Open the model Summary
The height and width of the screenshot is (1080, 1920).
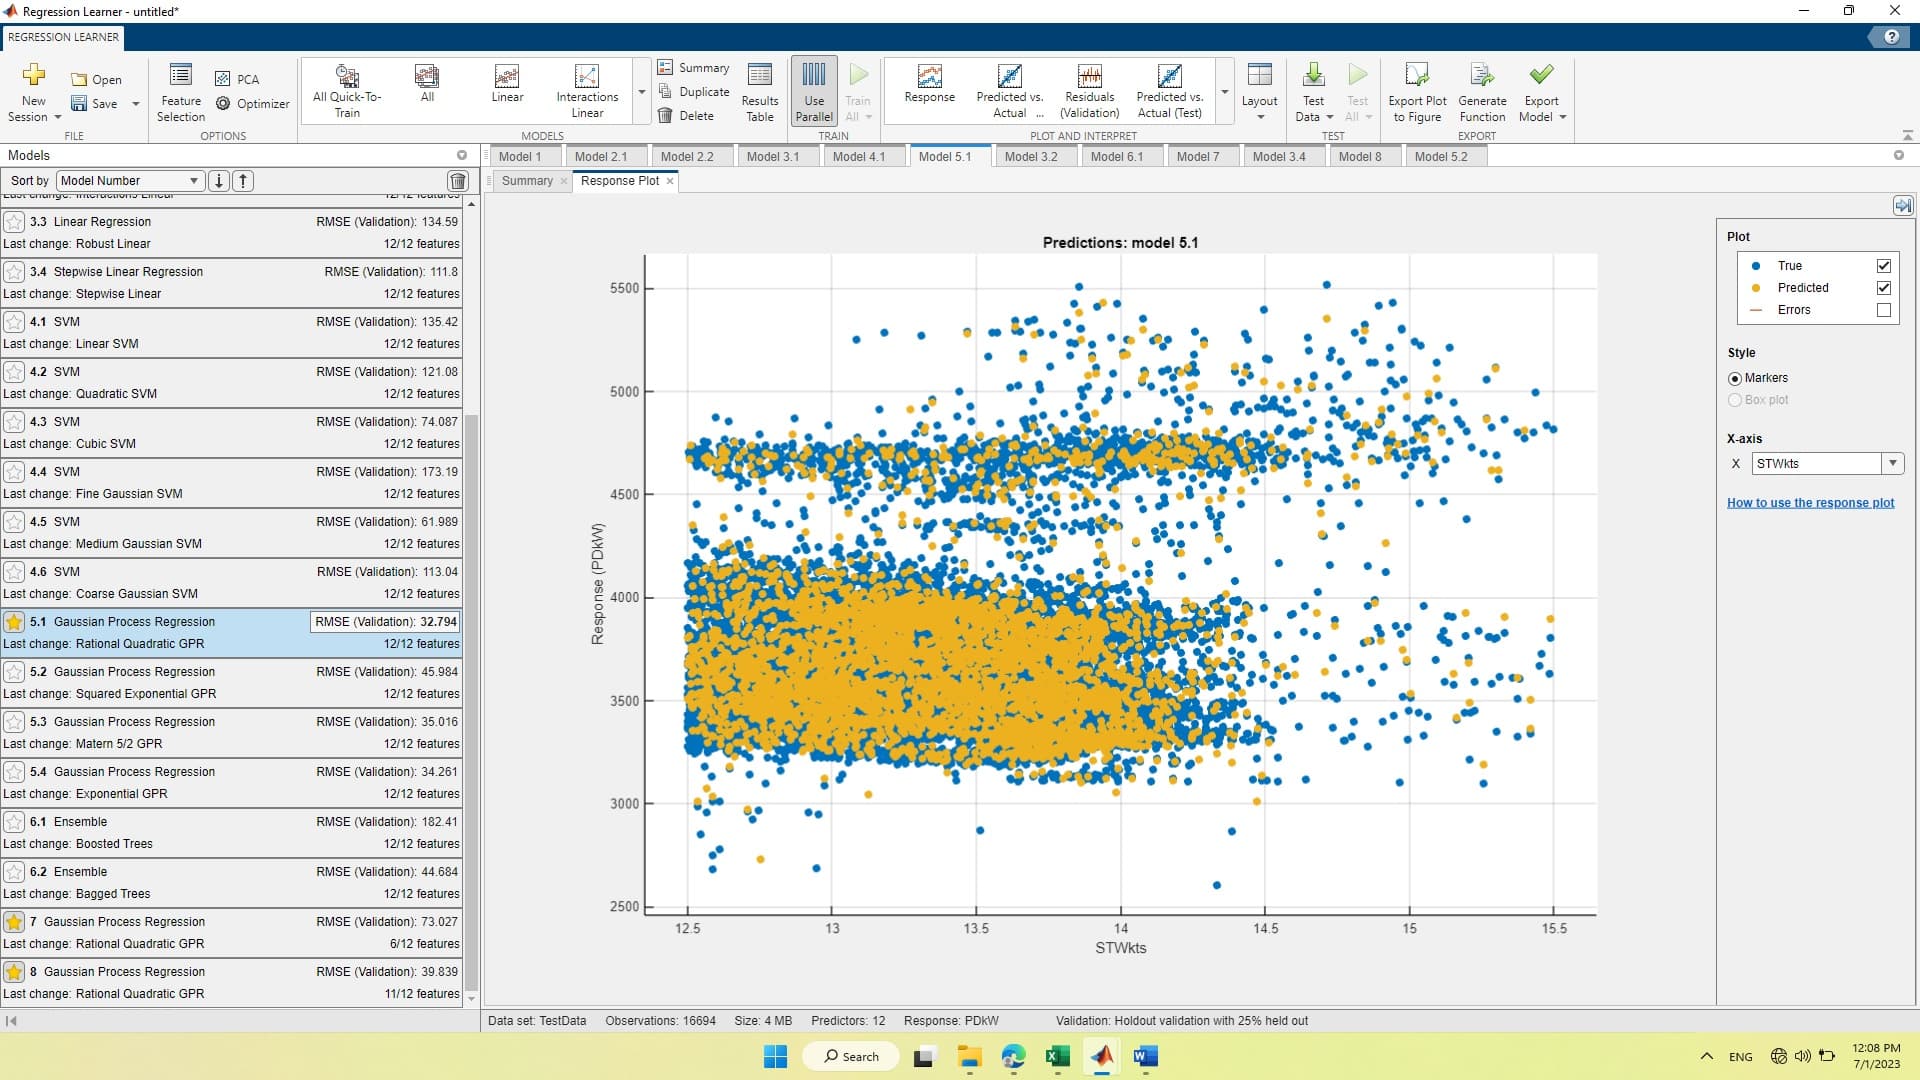coord(694,68)
